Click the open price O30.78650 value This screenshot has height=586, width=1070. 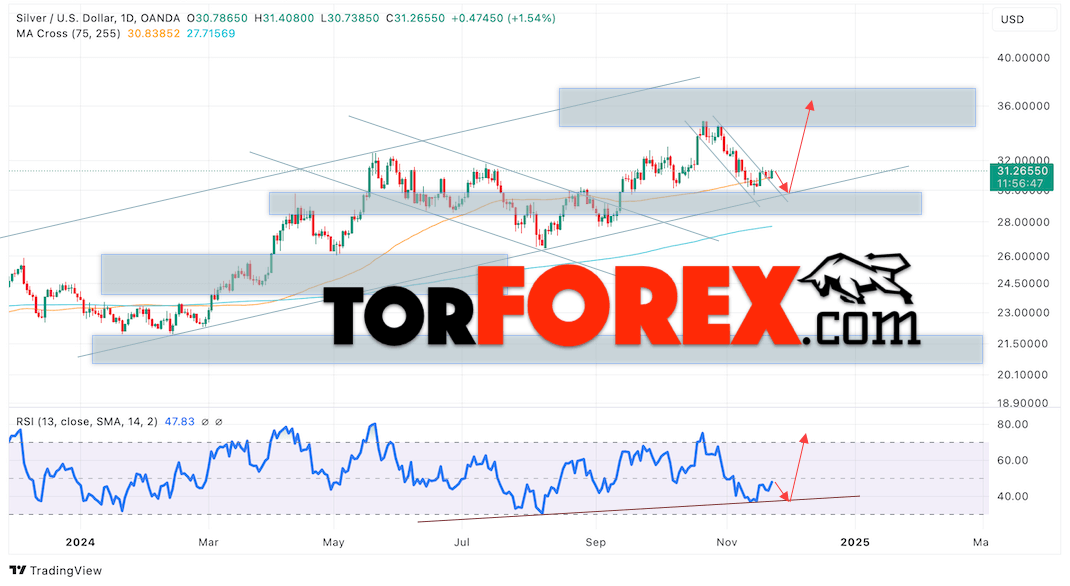tap(218, 18)
